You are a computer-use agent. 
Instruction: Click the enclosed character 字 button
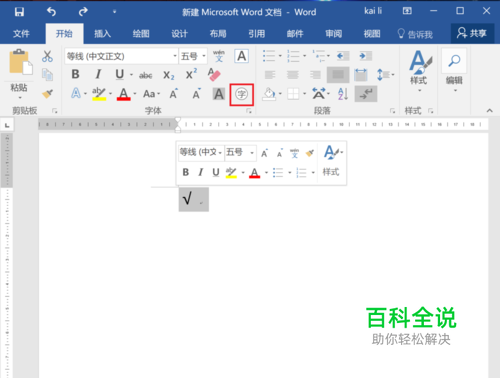point(242,95)
